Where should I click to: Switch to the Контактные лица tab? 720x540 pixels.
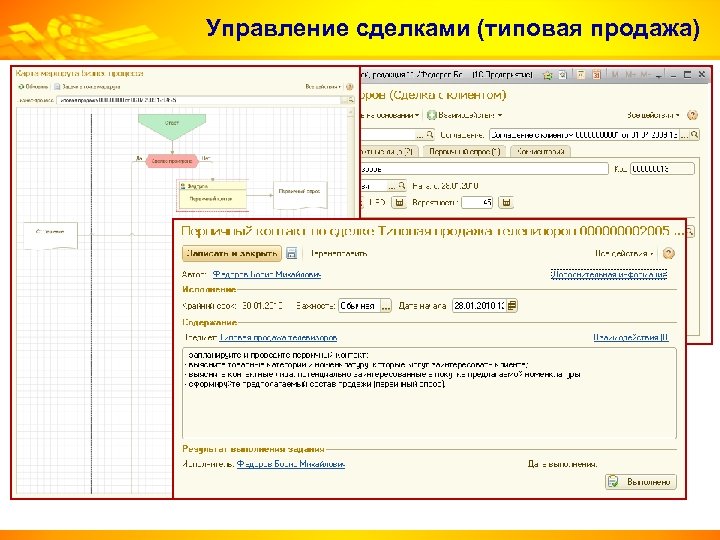pos(389,152)
